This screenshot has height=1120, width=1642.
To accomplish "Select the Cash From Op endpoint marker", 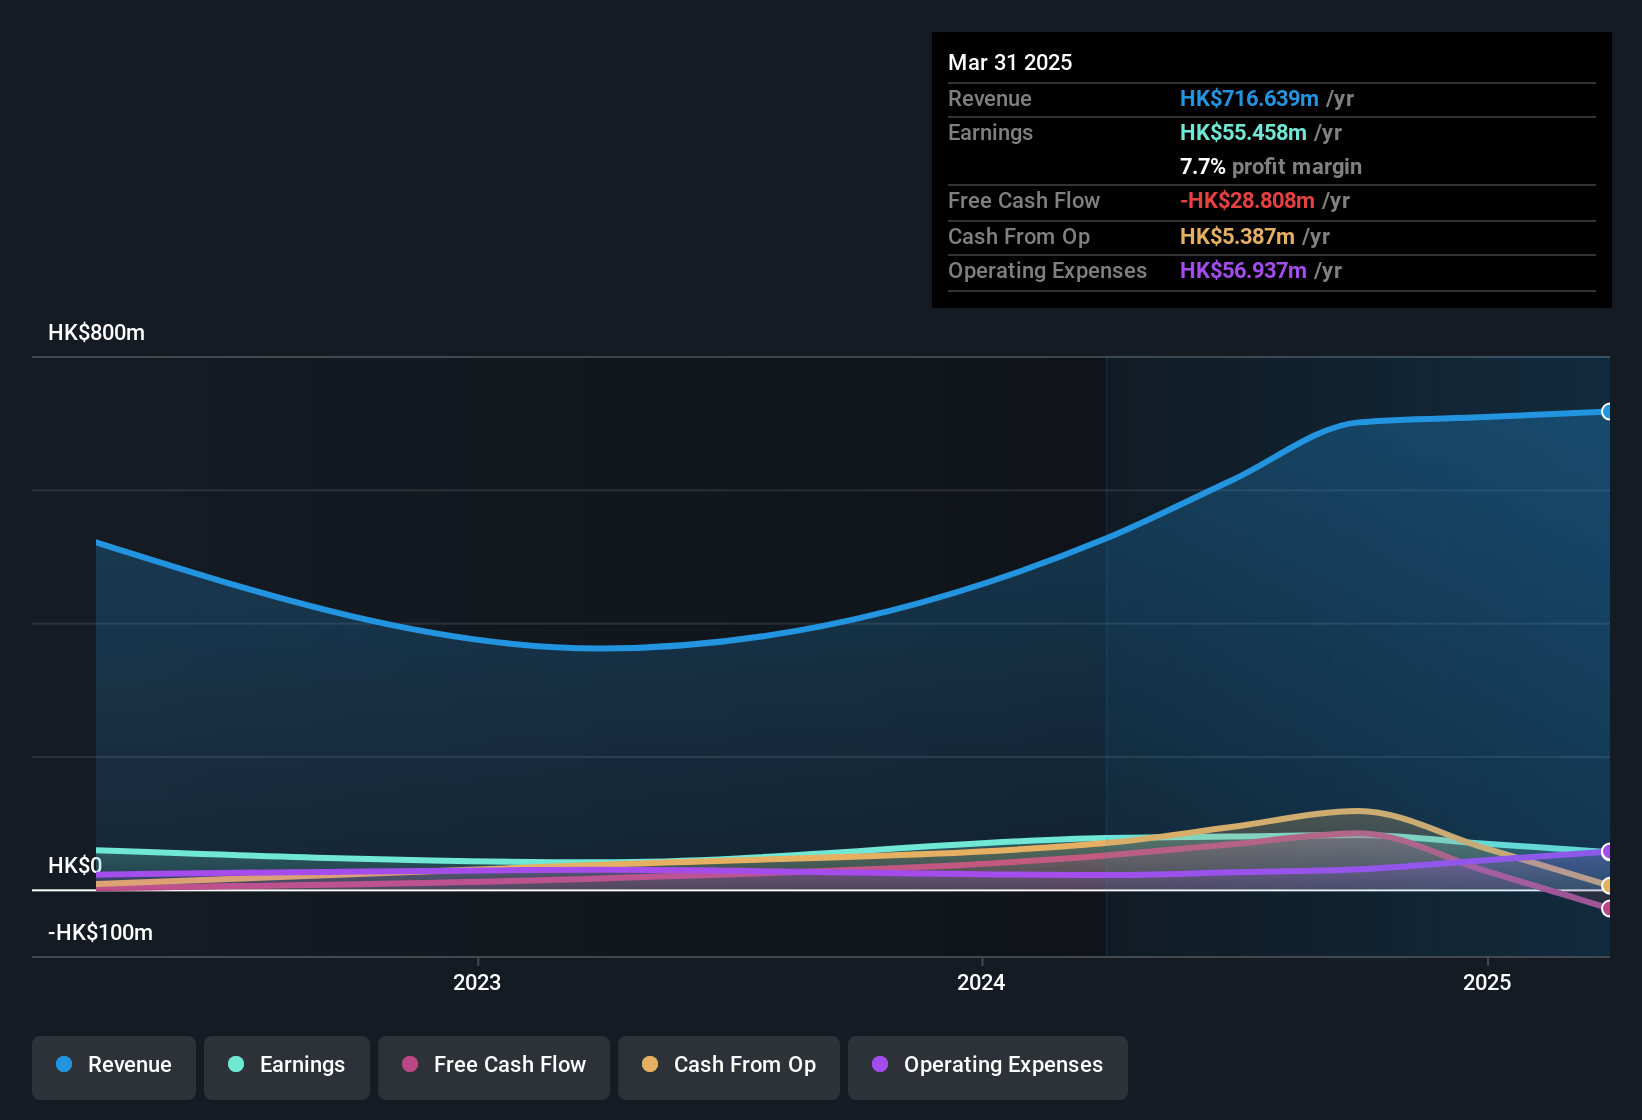I will coord(1608,885).
